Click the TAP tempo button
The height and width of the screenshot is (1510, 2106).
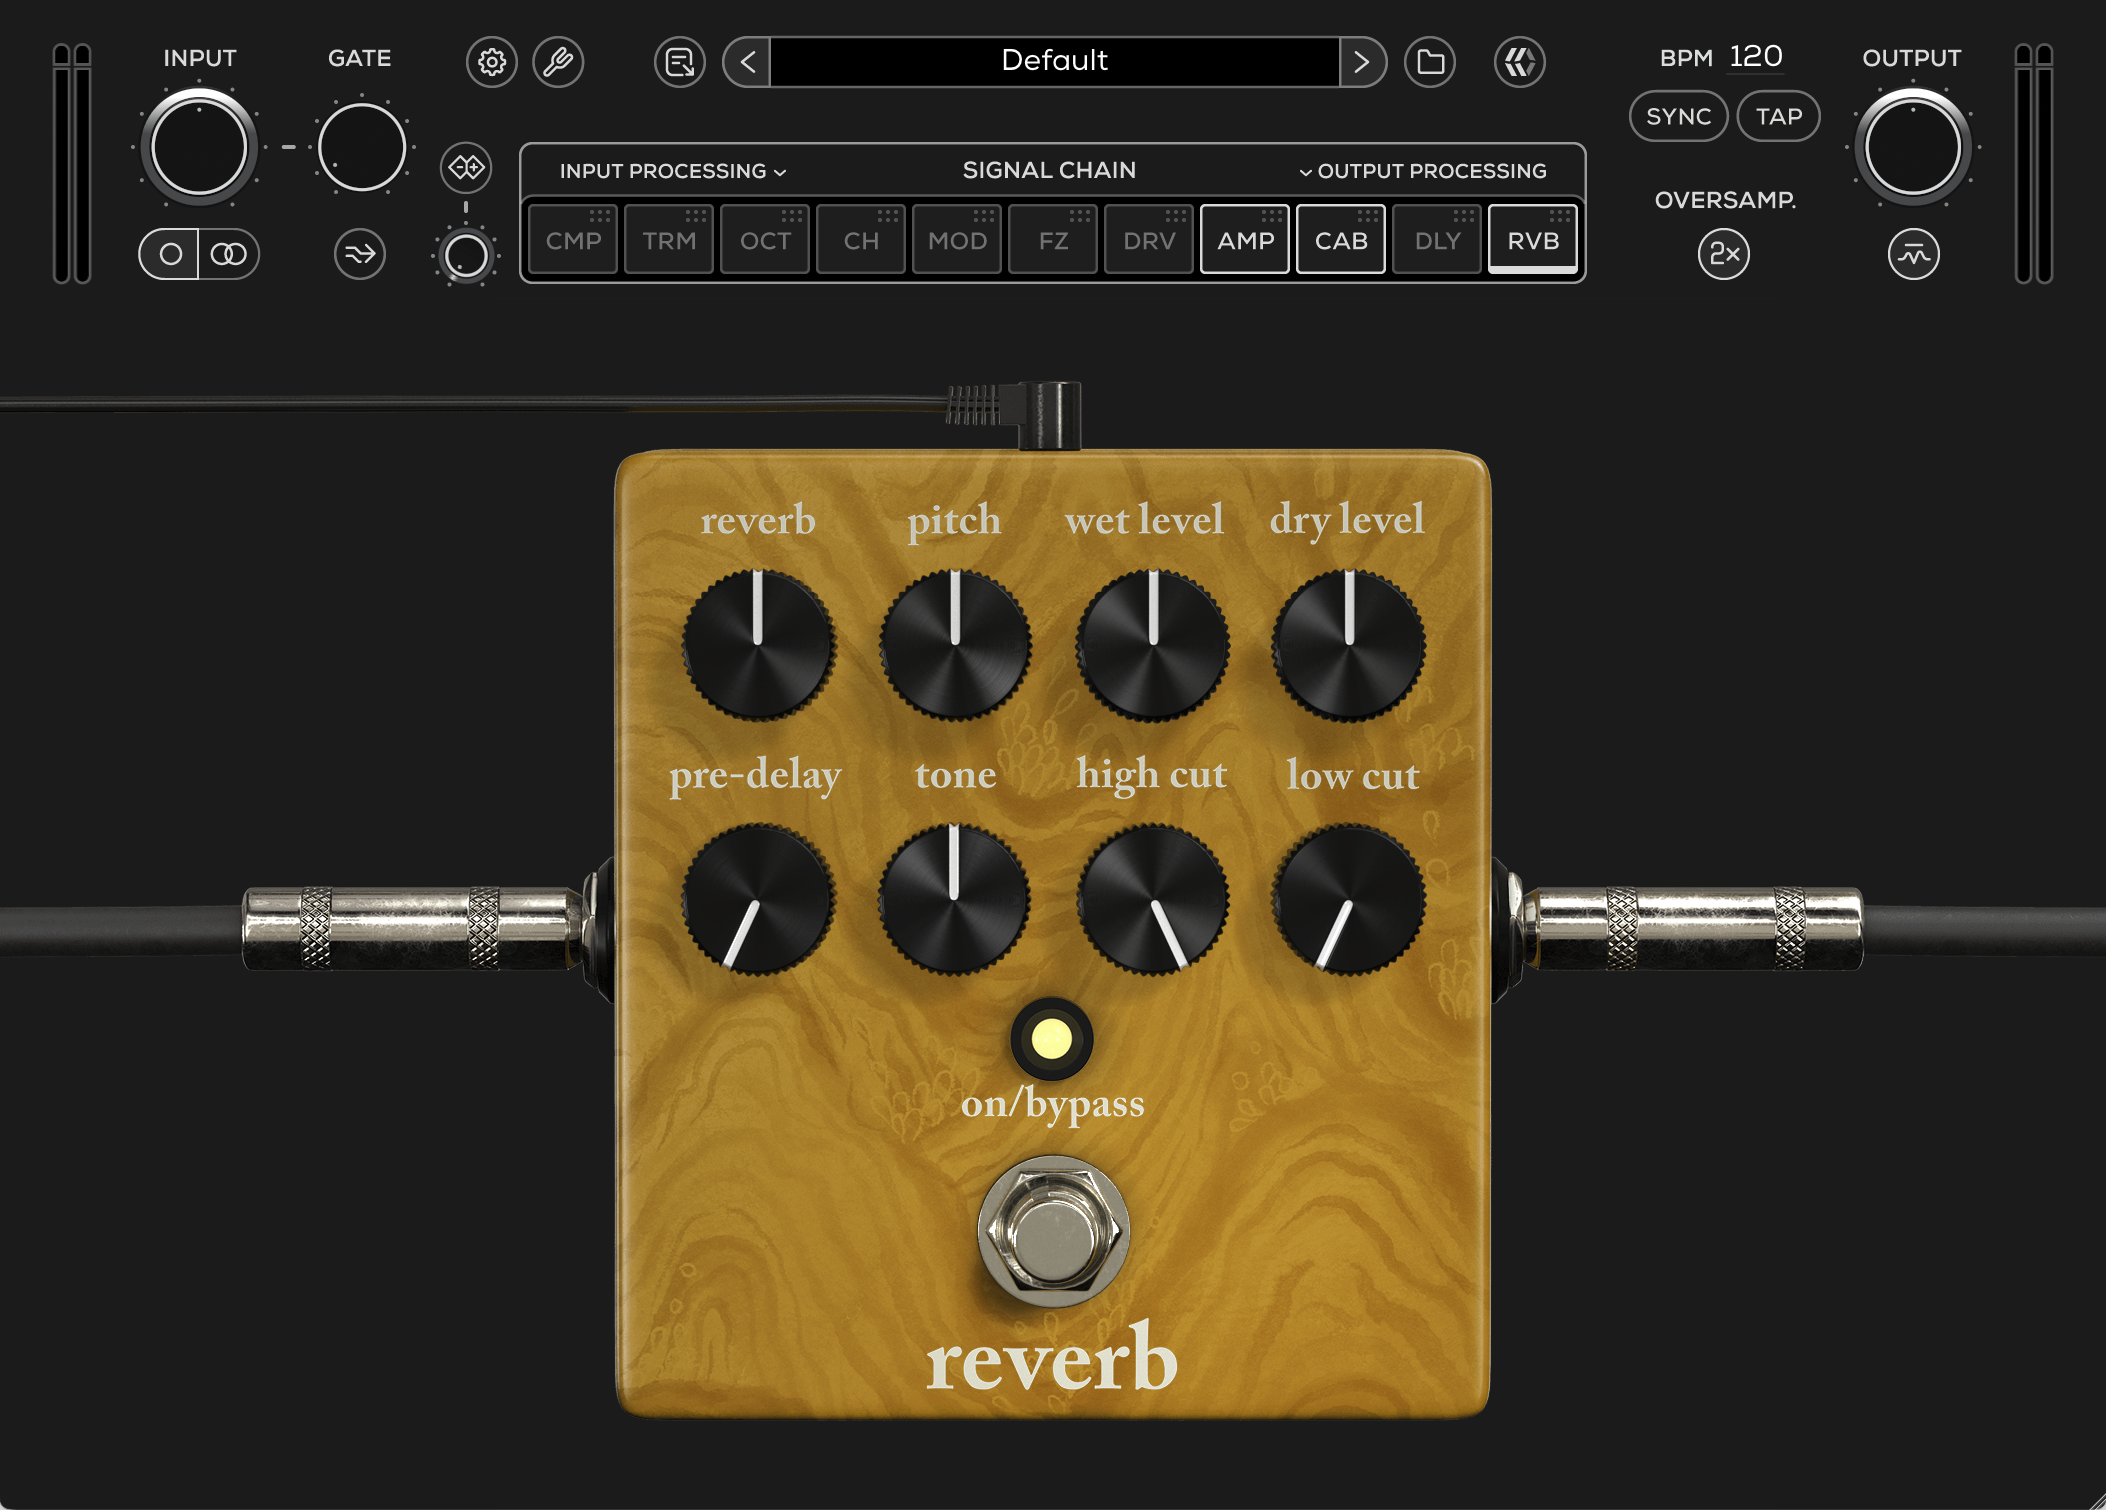(x=1779, y=116)
